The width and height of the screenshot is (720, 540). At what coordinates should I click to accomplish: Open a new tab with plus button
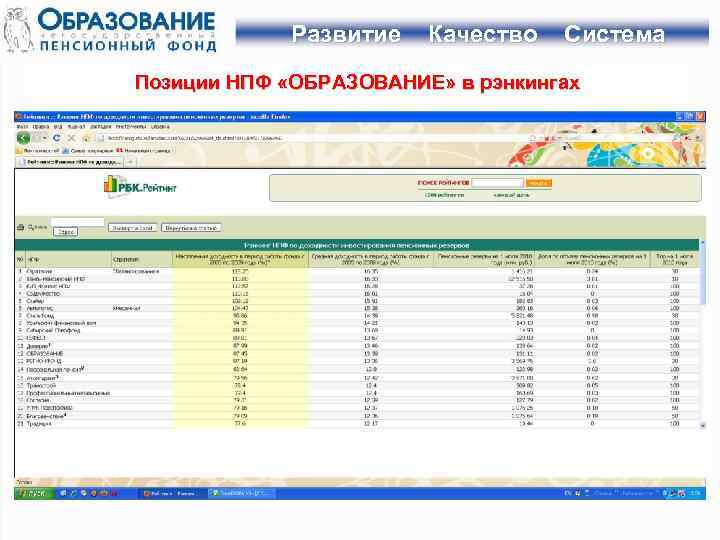point(130,162)
